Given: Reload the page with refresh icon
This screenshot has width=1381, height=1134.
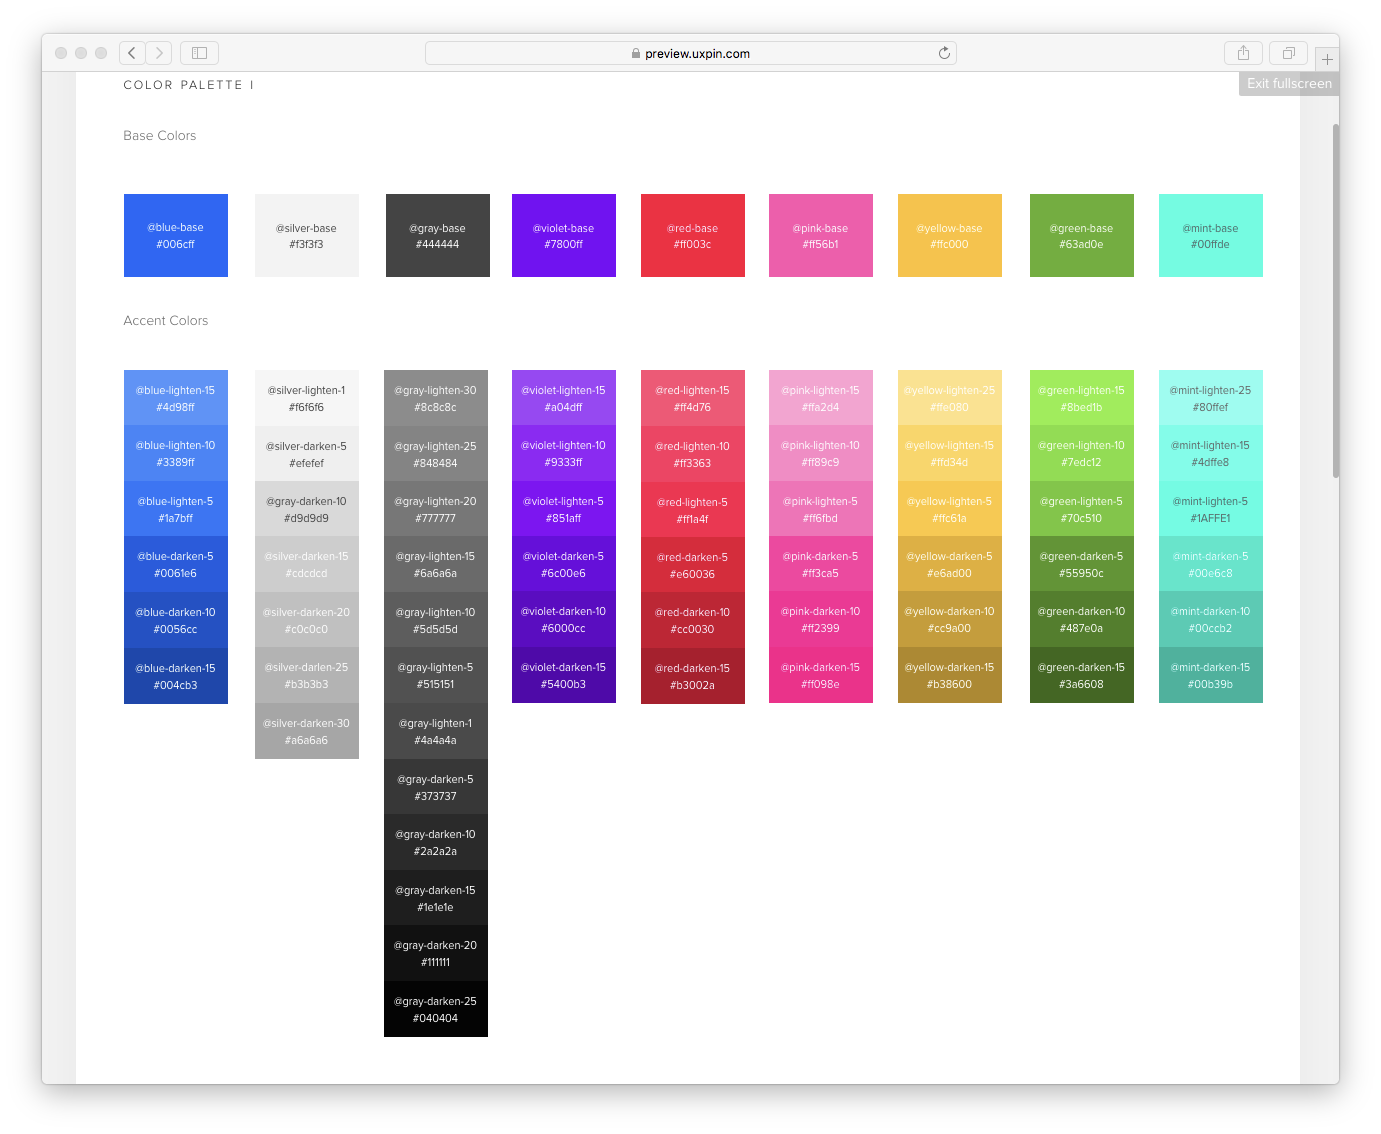Looking at the screenshot, I should [x=943, y=53].
